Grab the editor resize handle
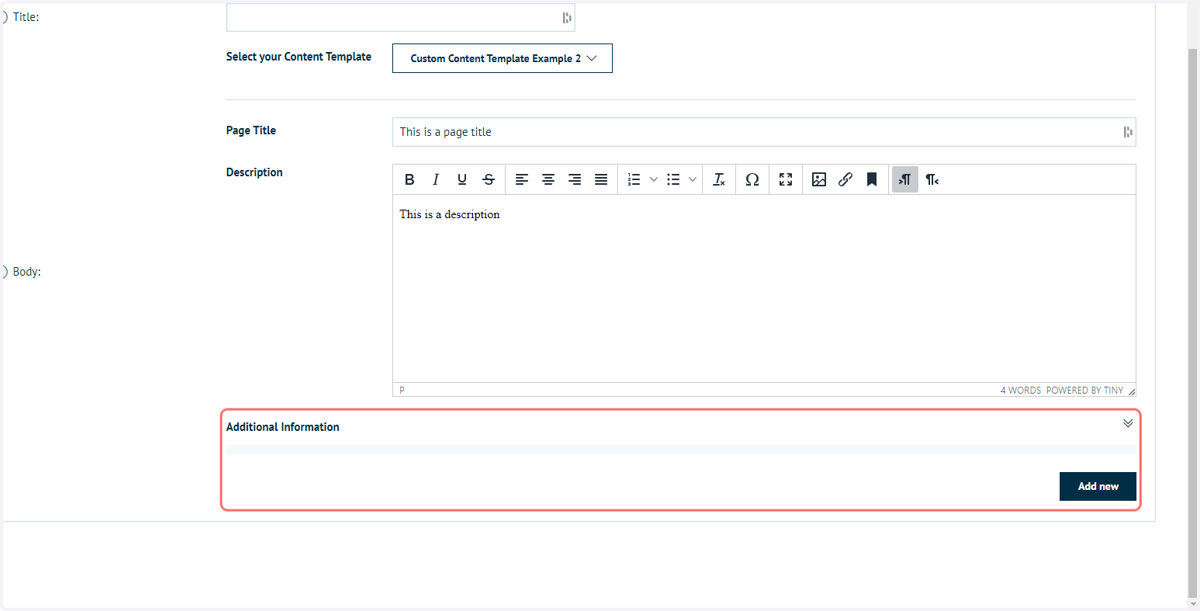 1131,391
